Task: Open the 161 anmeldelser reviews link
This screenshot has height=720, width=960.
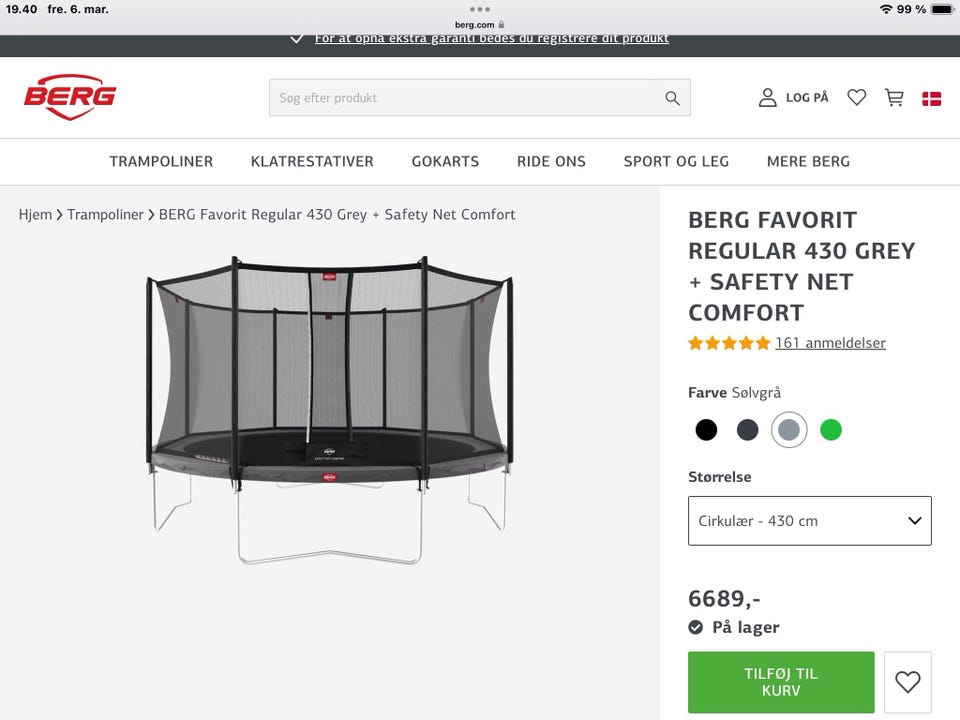Action: click(830, 343)
